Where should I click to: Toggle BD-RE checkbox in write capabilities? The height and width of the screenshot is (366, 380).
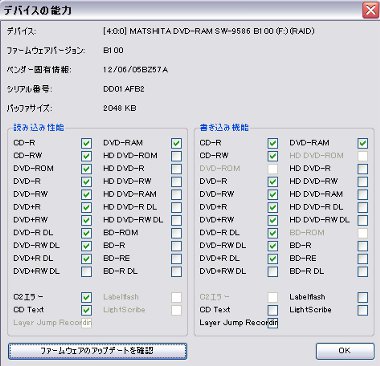click(x=363, y=259)
